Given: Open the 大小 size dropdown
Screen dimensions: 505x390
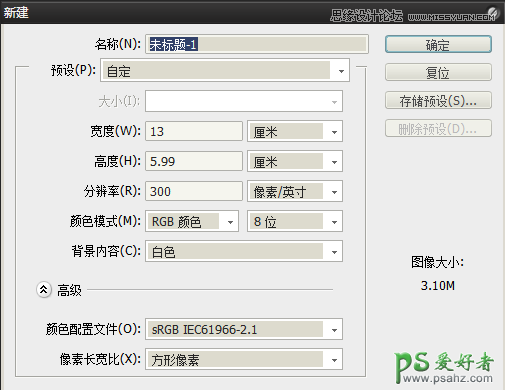Looking at the screenshot, I should tap(244, 101).
